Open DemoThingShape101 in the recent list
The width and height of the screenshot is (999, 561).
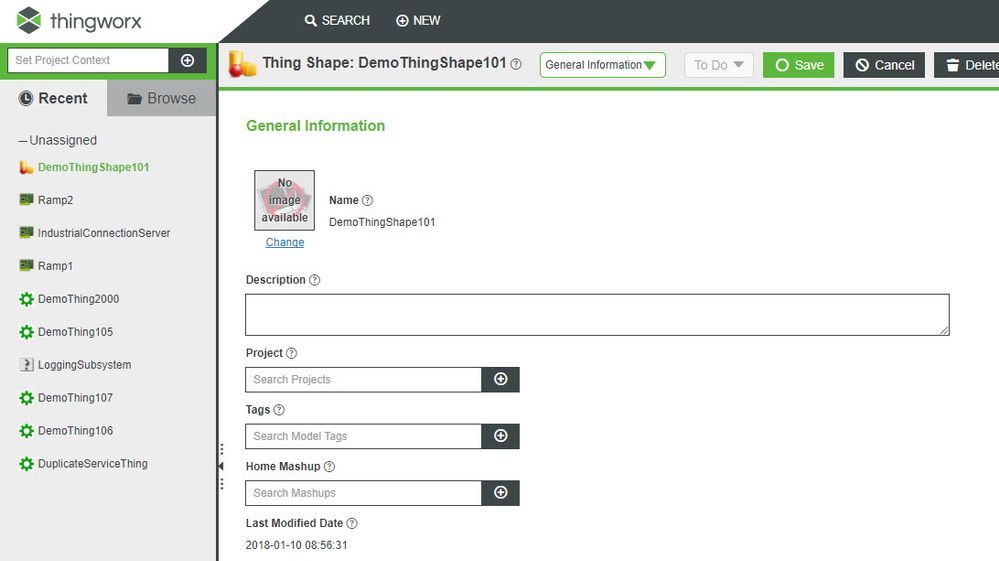tap(93, 167)
